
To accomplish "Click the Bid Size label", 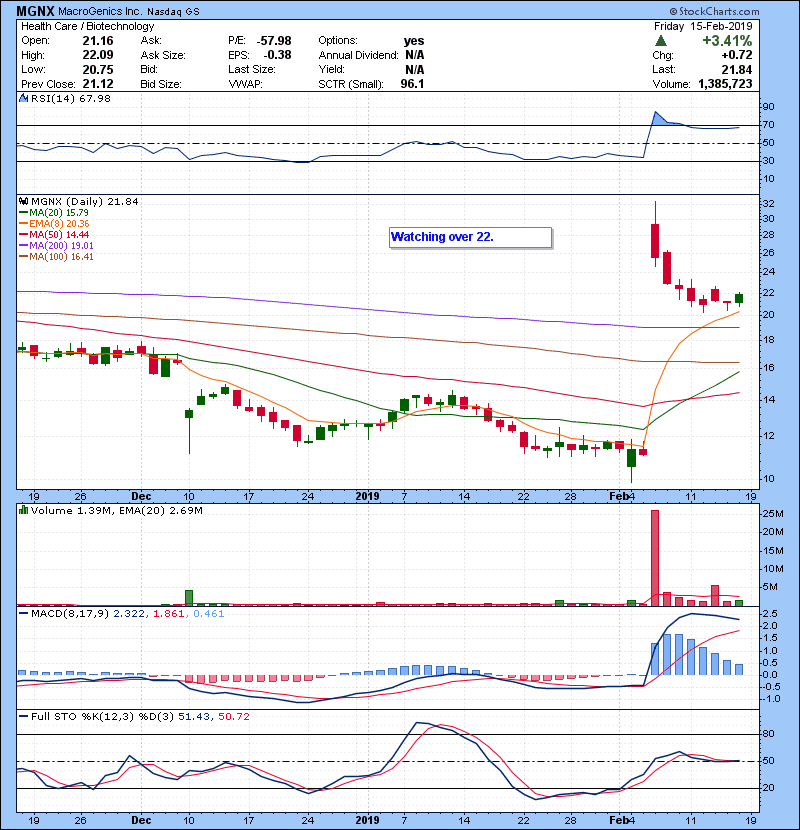I will (x=161, y=84).
